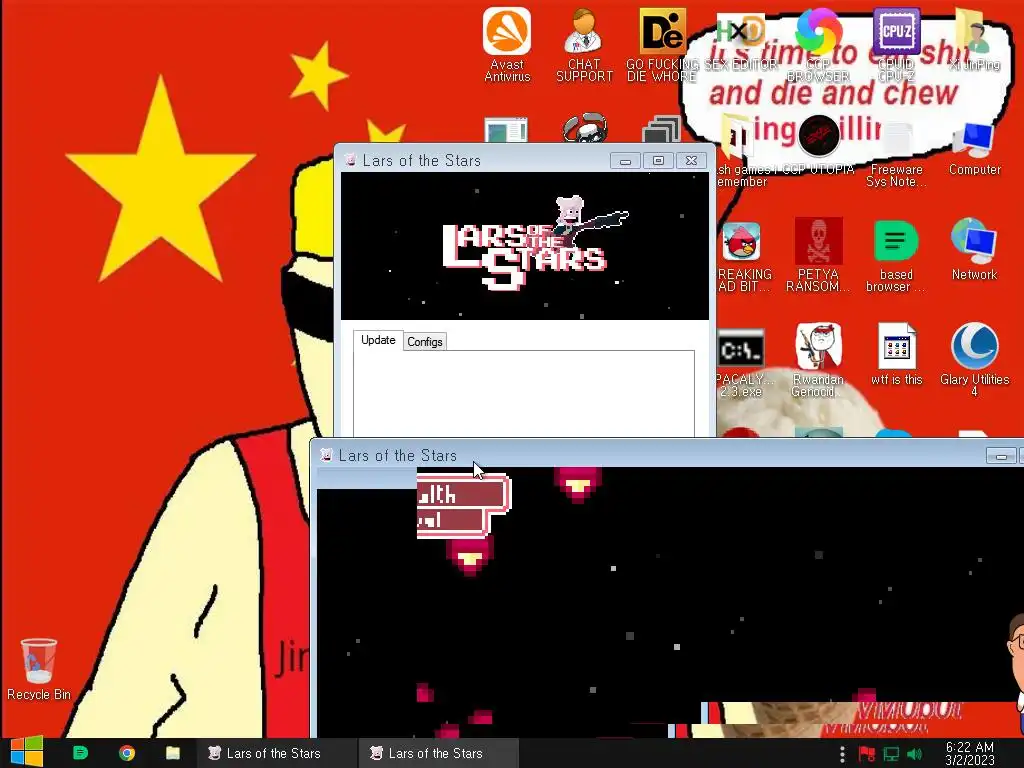Select second Lars of the Stars taskbar button

tap(438, 753)
